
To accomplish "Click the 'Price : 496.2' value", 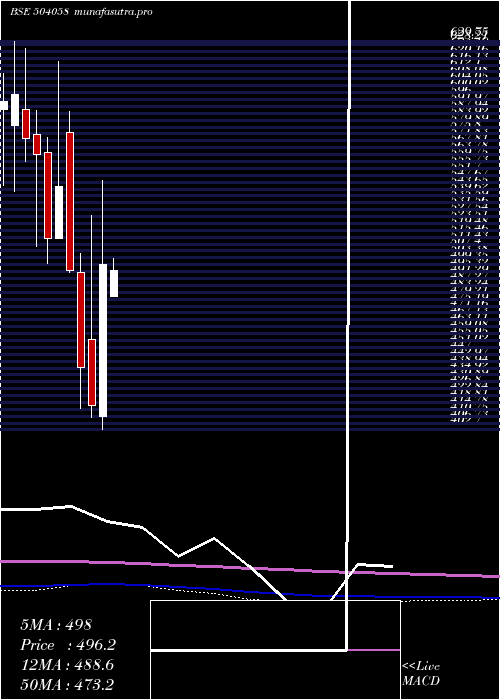I will (68, 645).
